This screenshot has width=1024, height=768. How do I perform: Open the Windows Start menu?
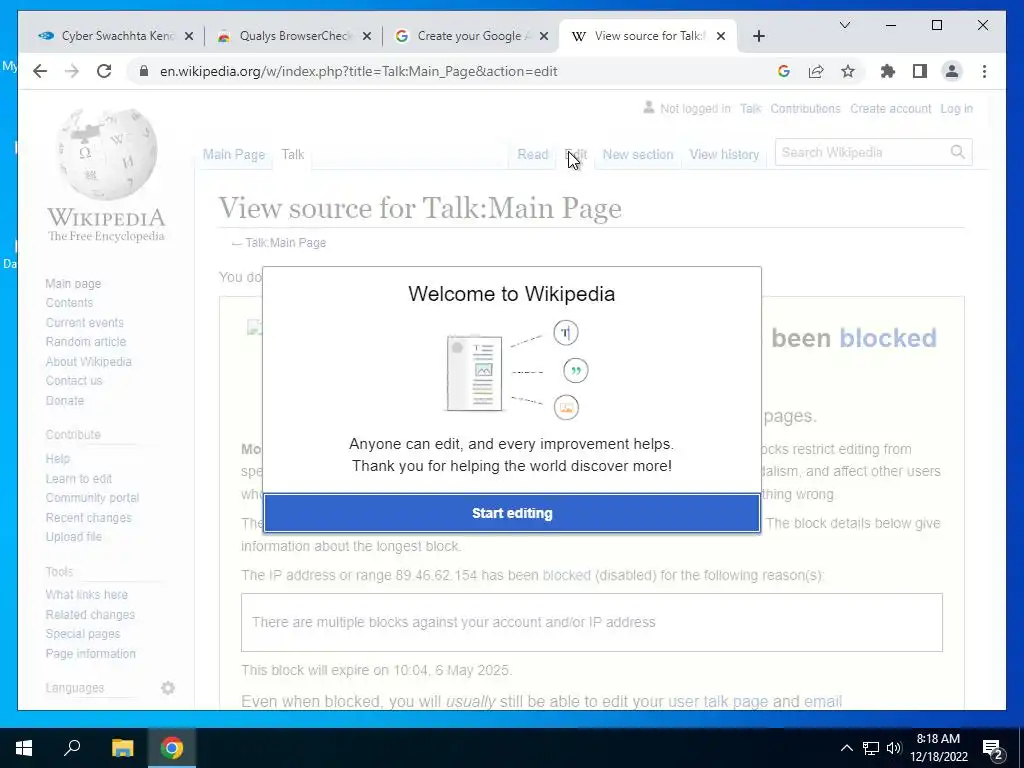(24, 748)
